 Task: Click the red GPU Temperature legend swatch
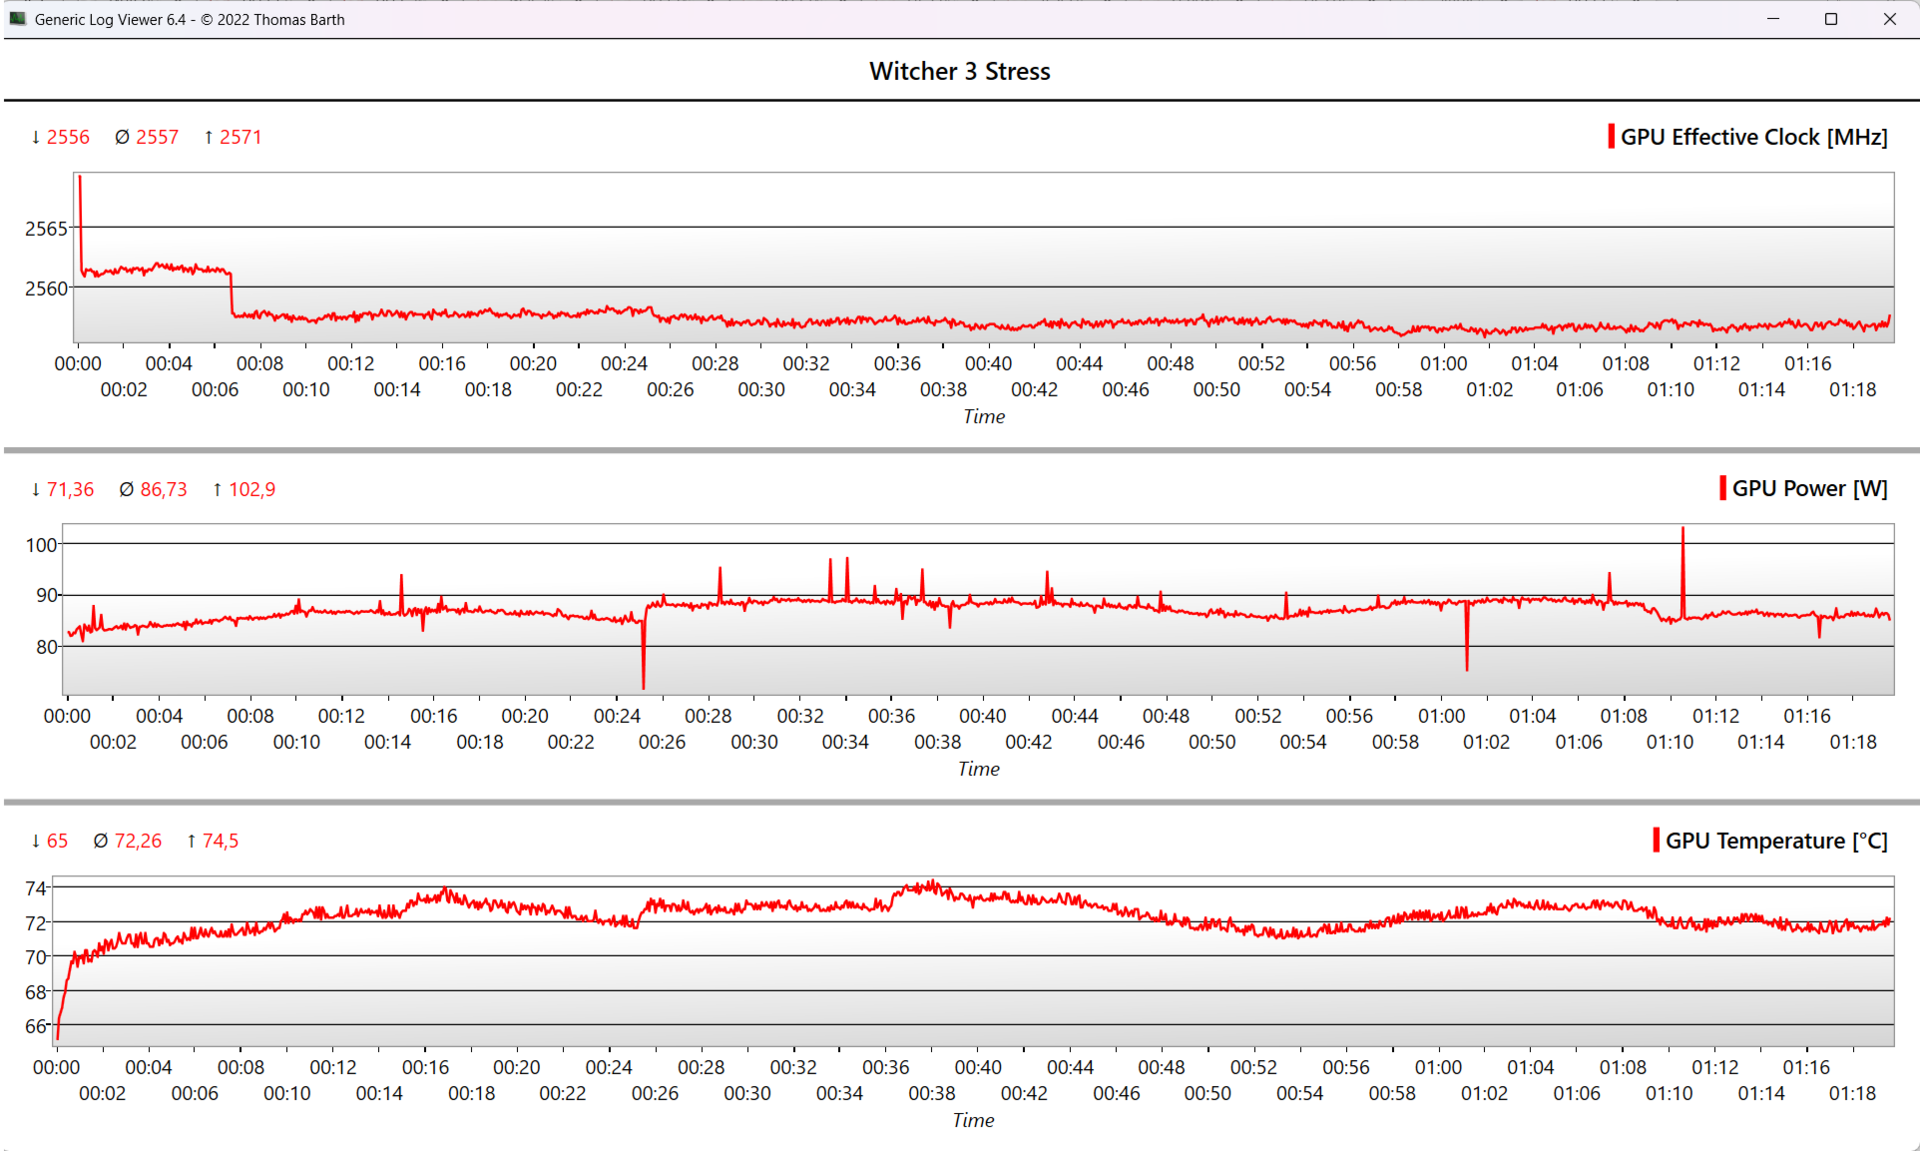click(1656, 840)
